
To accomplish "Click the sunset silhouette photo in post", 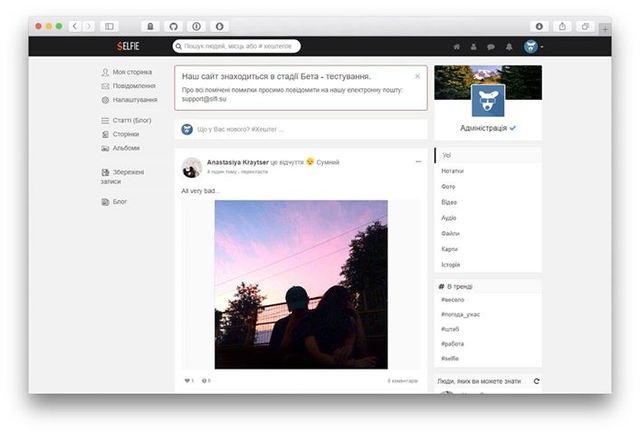I will click(301, 284).
